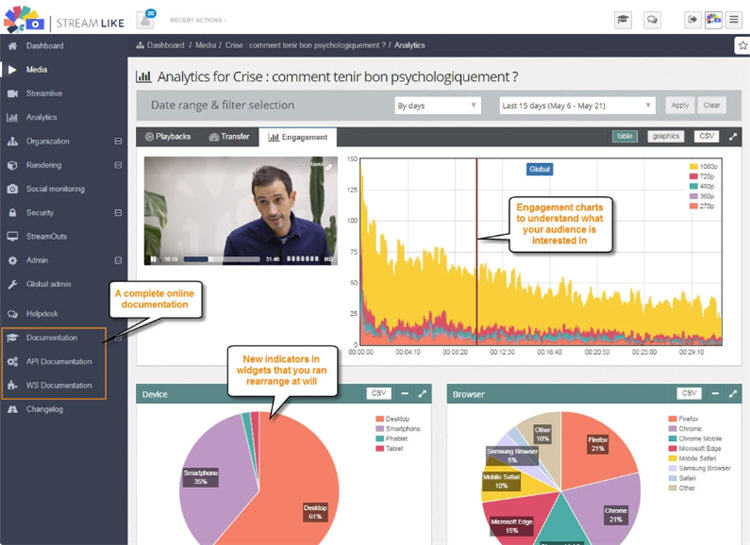Screen dimensions: 750x545
Task: Click the Global admin wrench icon
Action: (x=12, y=284)
